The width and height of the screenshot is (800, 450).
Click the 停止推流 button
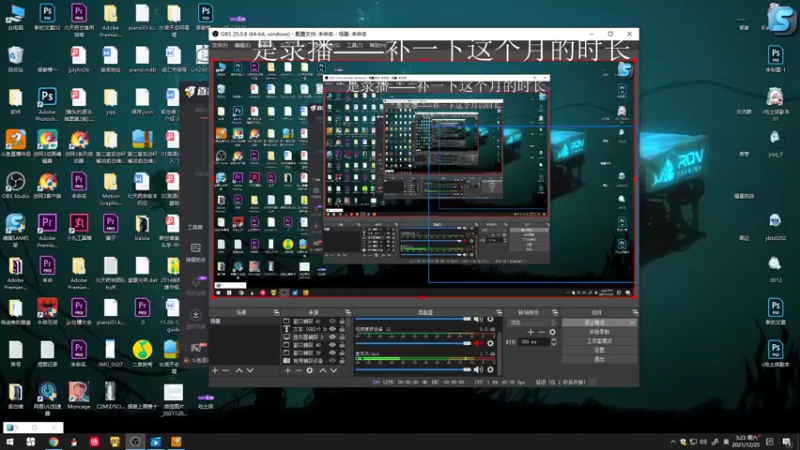[x=599, y=322]
